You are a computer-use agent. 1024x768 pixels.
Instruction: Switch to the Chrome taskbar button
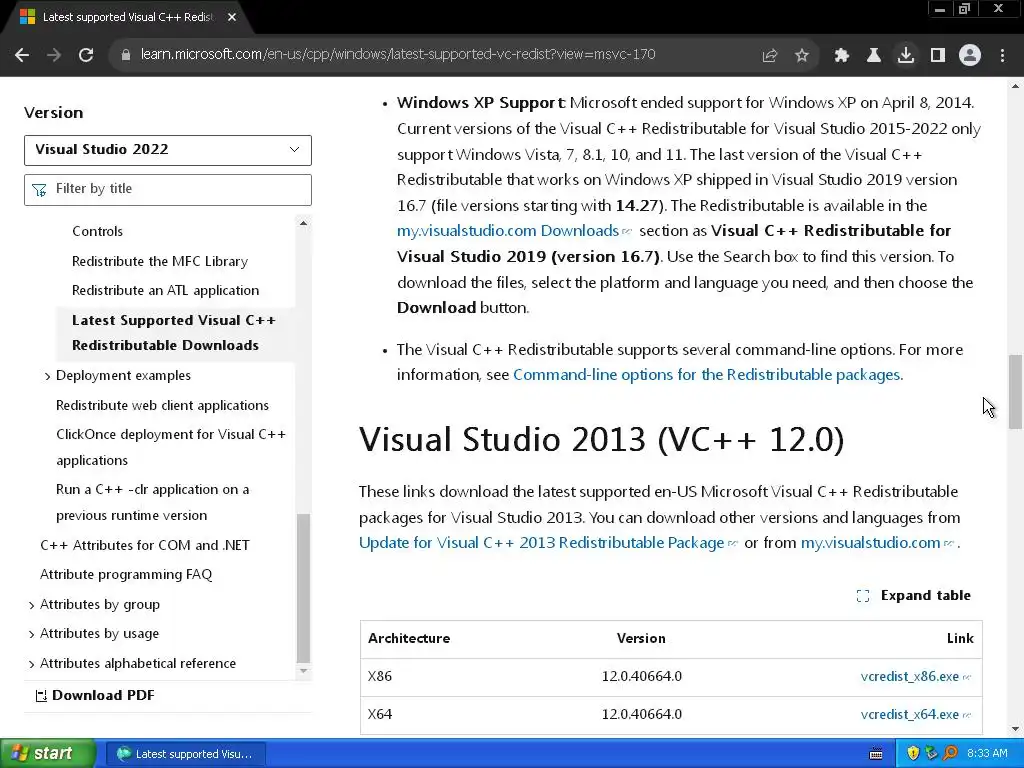185,754
